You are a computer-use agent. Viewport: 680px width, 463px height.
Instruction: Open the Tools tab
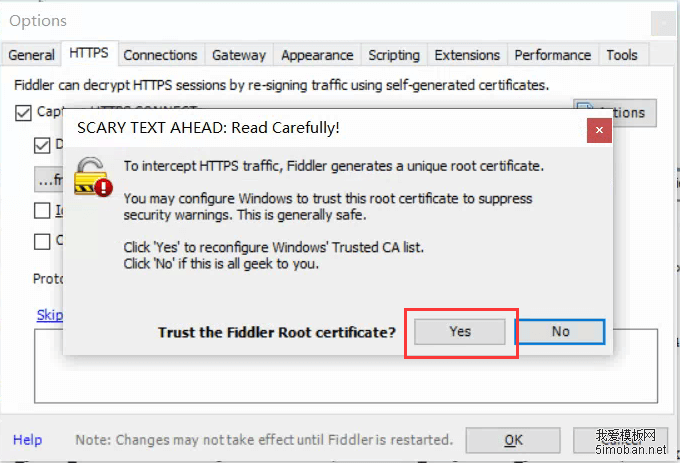pos(622,55)
